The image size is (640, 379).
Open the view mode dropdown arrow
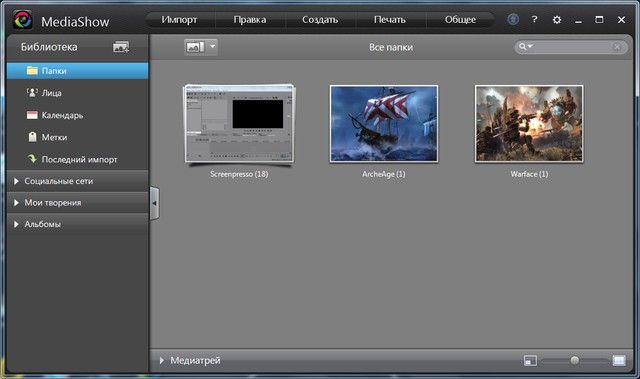(213, 47)
